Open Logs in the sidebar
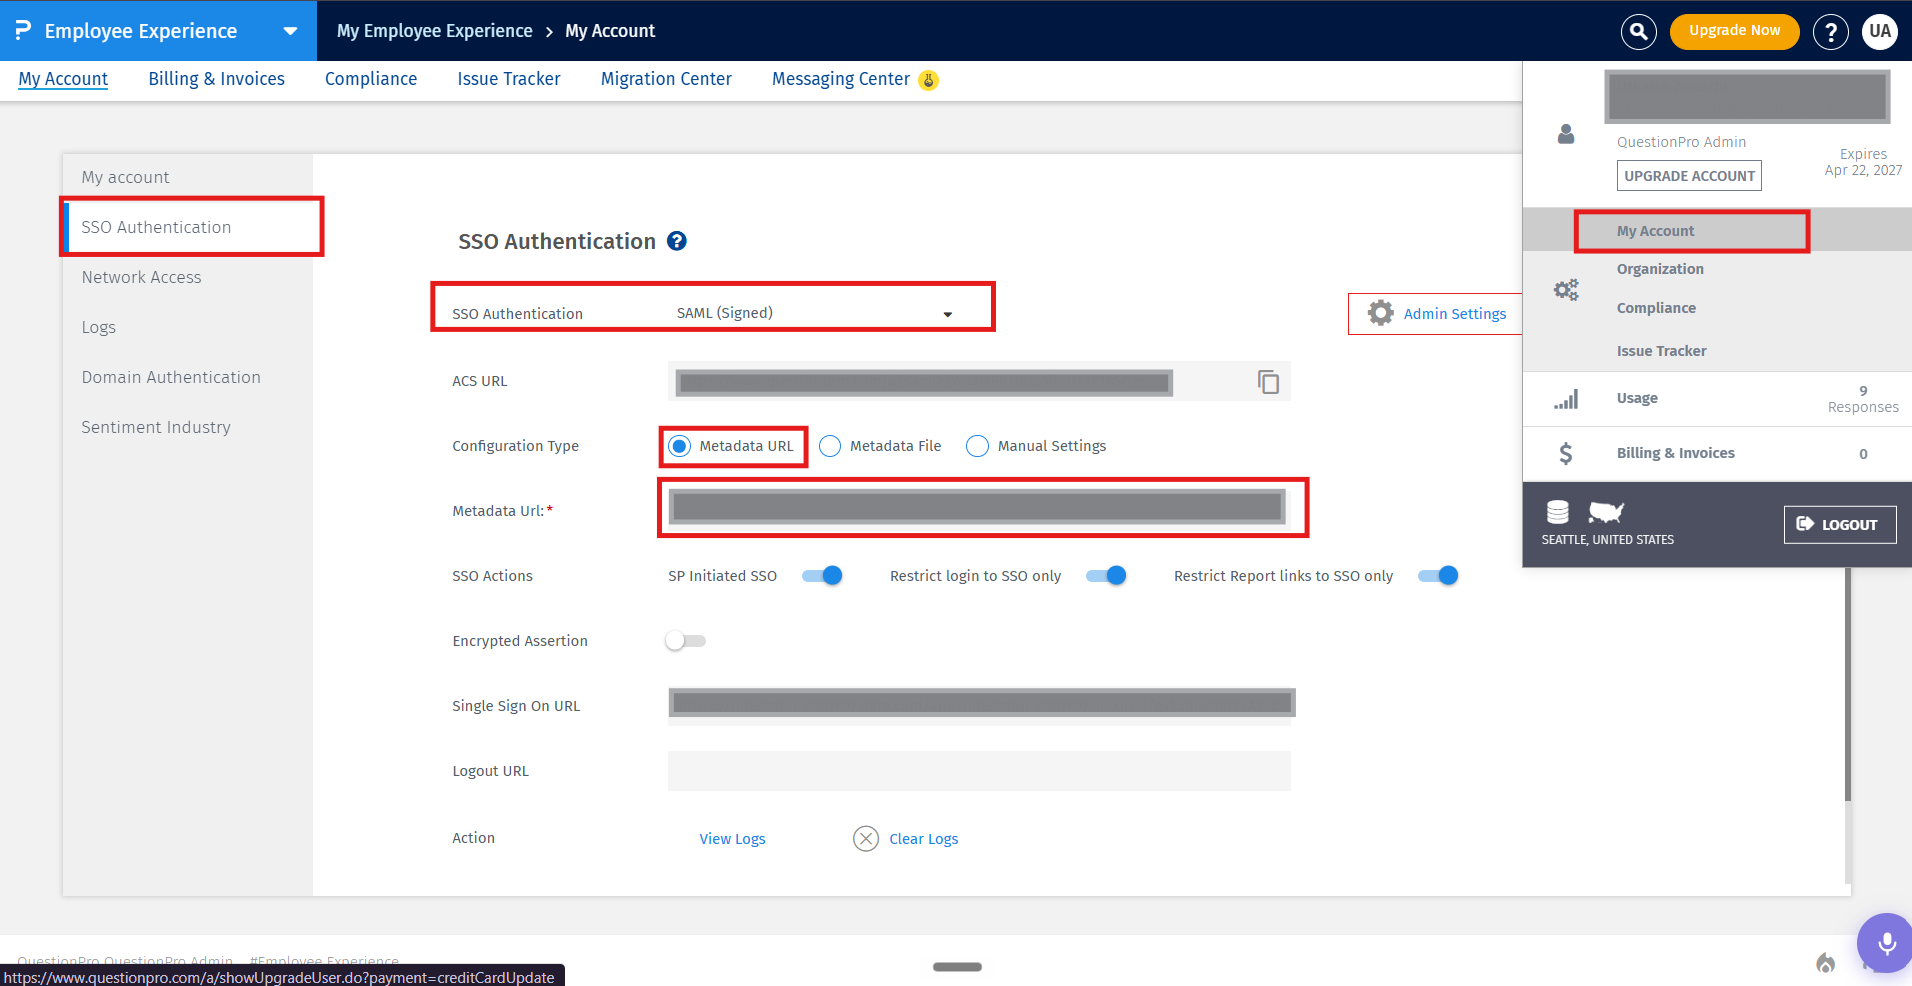 click(x=188, y=327)
